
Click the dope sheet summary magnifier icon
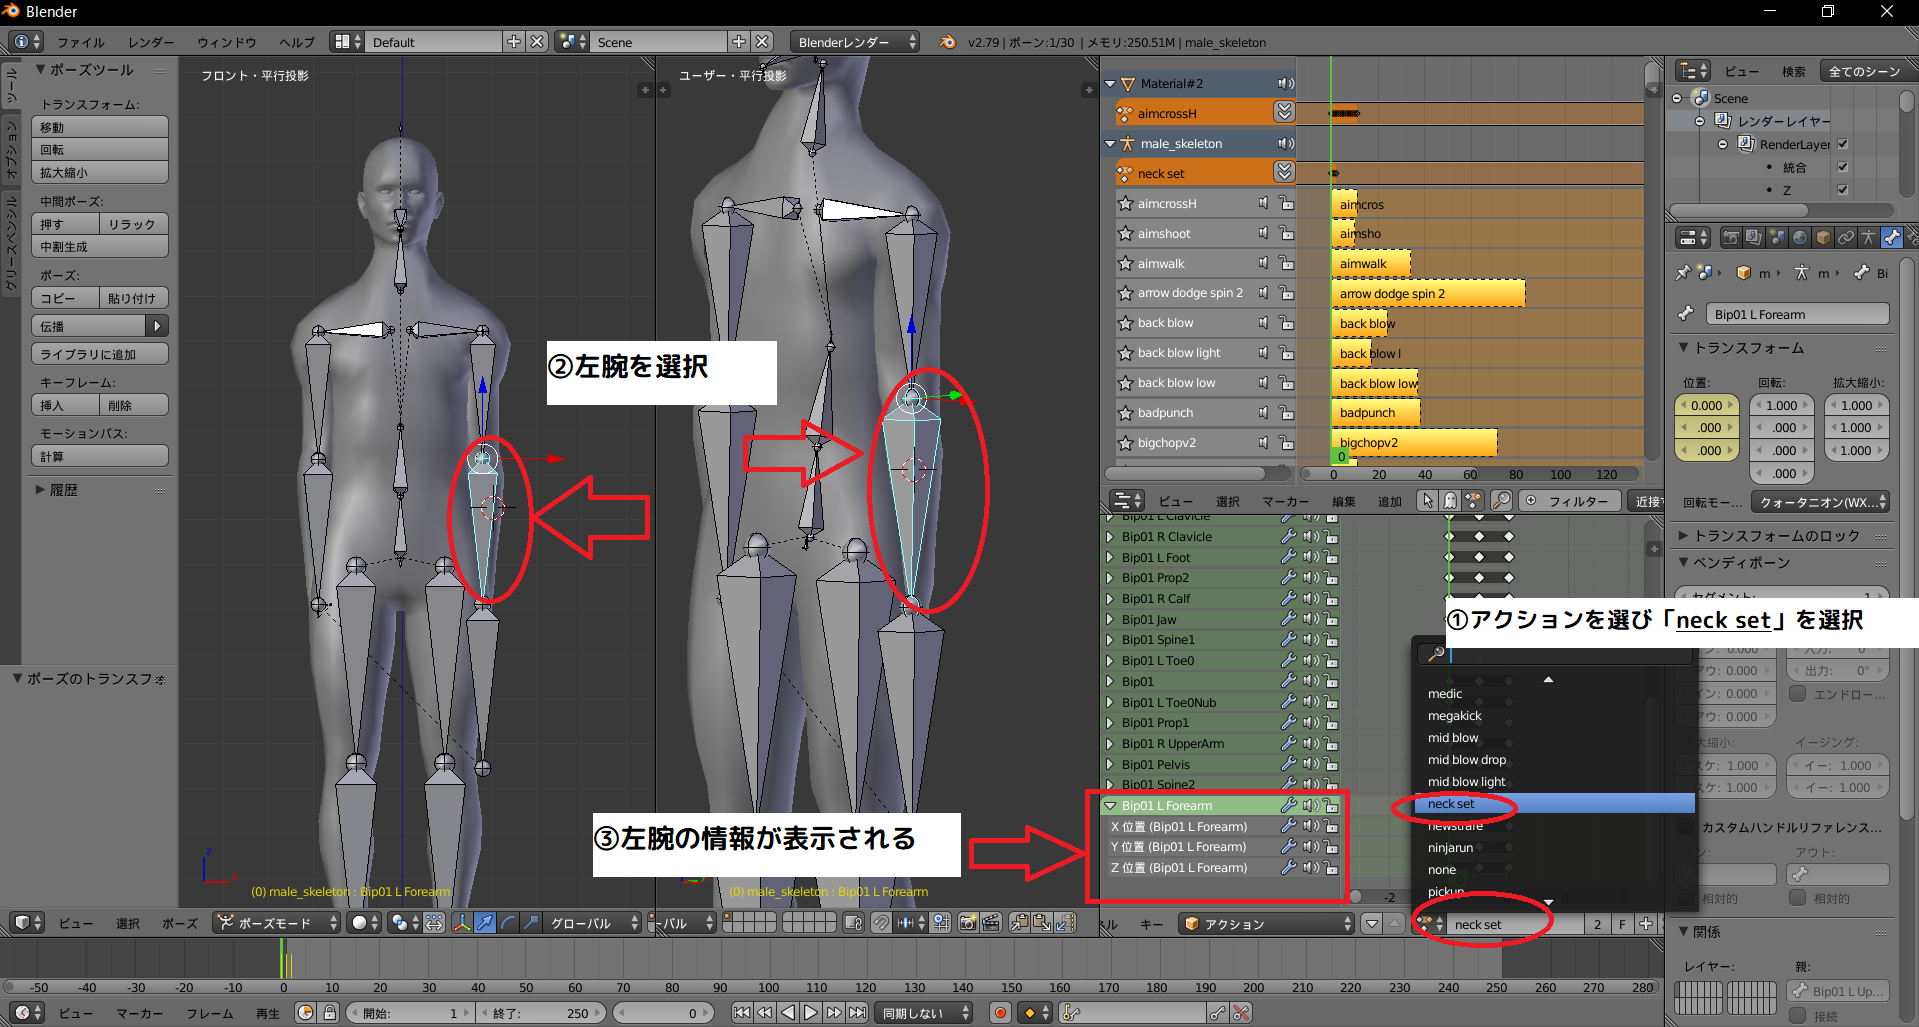tap(1501, 501)
